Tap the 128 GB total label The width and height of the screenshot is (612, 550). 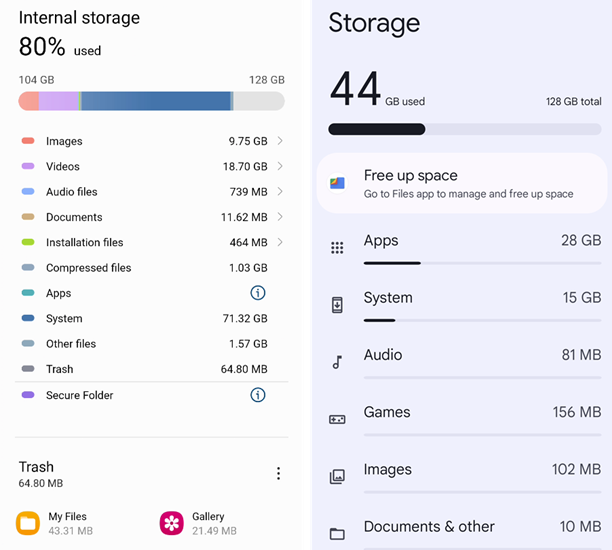coord(573,101)
